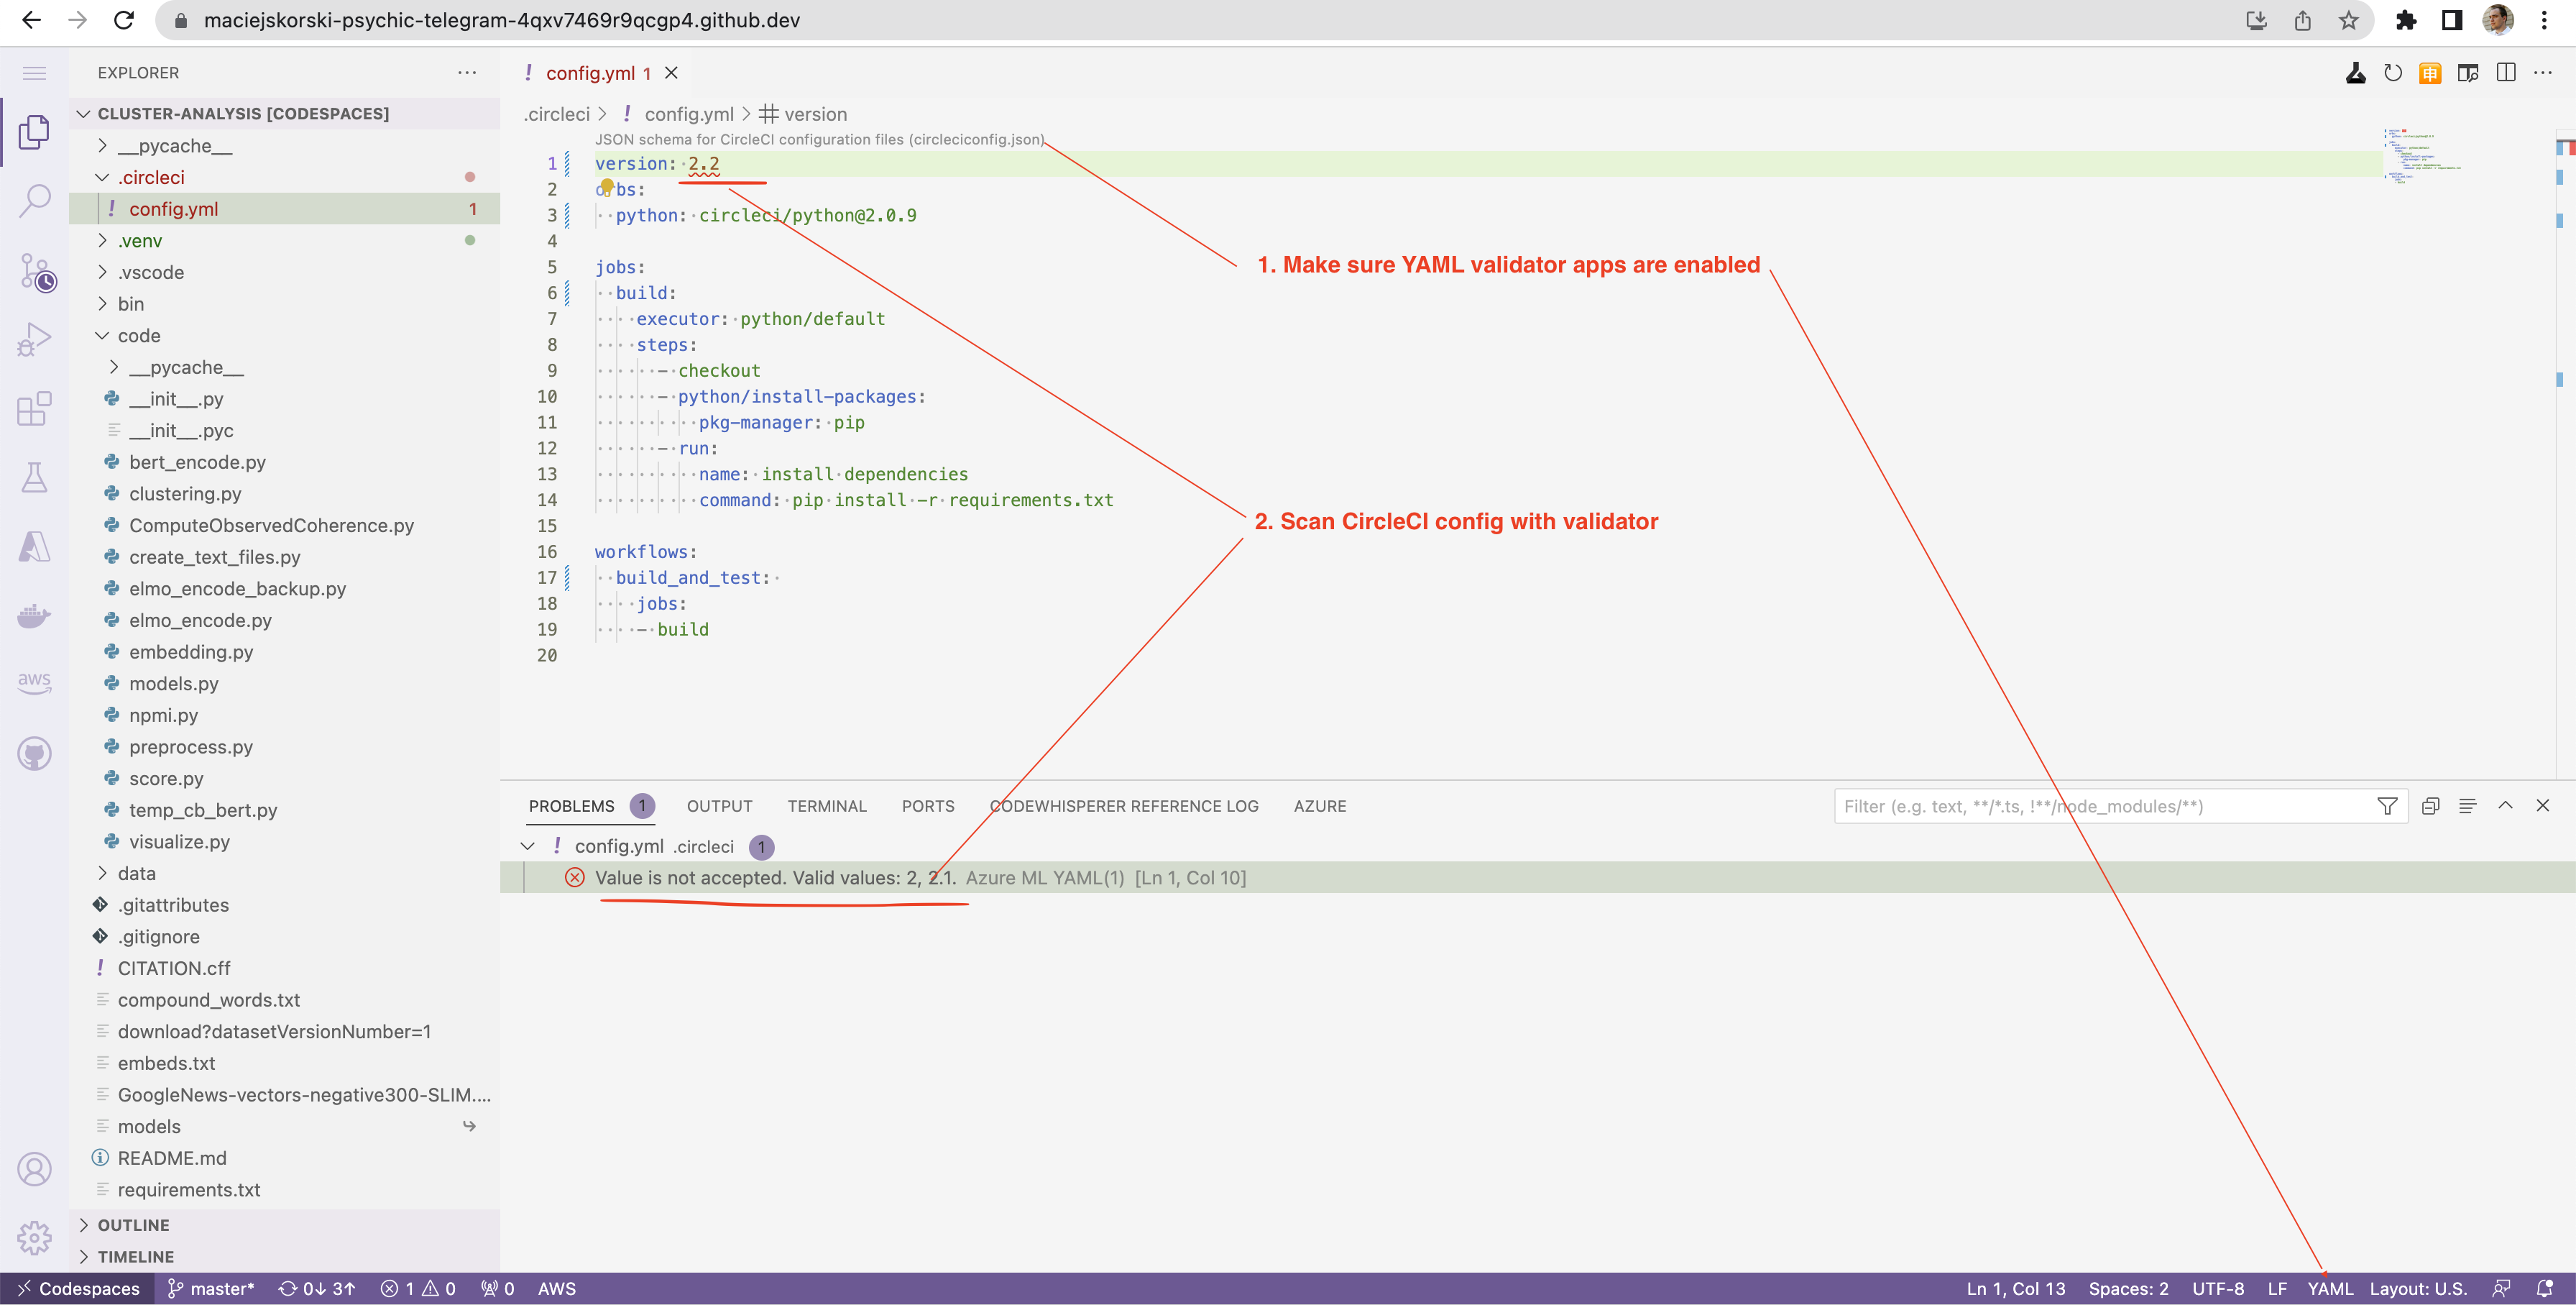Collapse the code folder
This screenshot has height=1305, width=2576.
pyautogui.click(x=102, y=335)
